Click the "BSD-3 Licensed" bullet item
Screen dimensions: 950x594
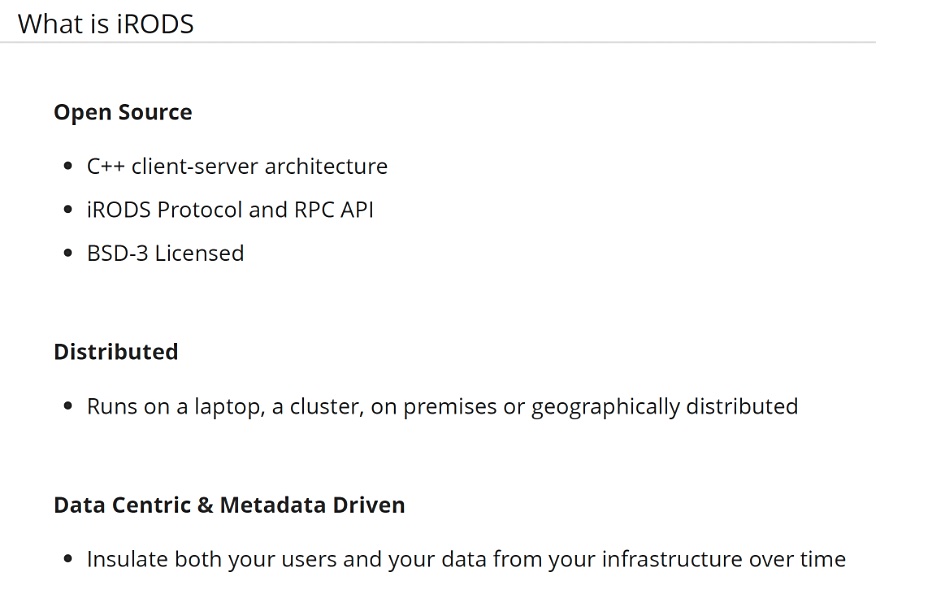pyautogui.click(x=165, y=253)
